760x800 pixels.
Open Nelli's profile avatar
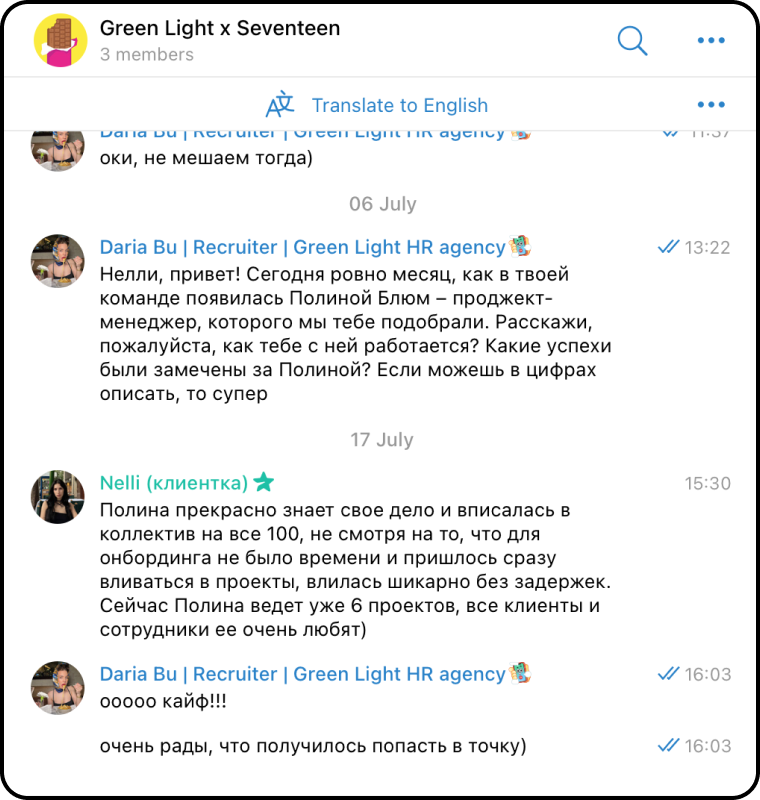[58, 497]
